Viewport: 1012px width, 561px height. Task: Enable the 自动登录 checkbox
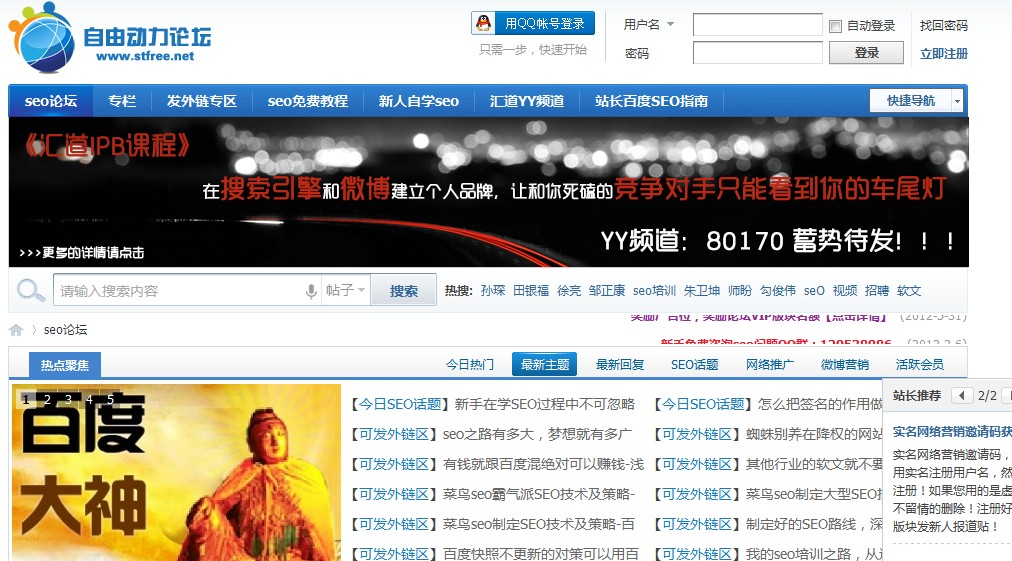click(835, 26)
